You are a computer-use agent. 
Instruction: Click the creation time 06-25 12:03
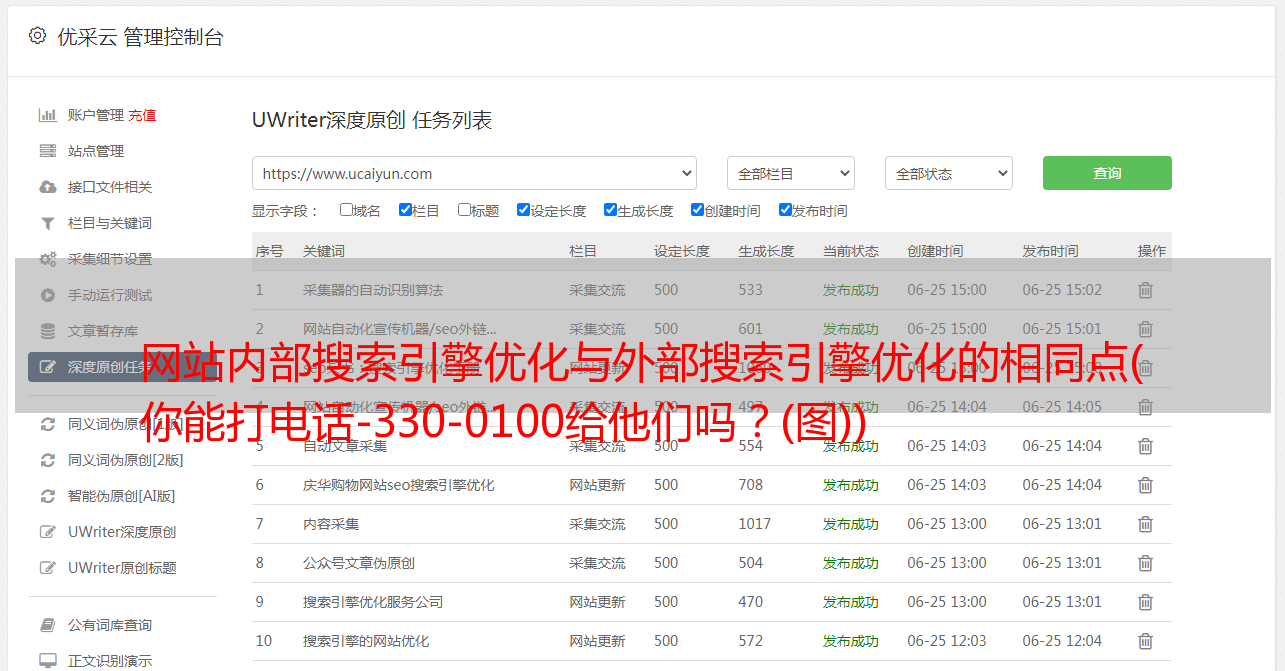(x=947, y=641)
